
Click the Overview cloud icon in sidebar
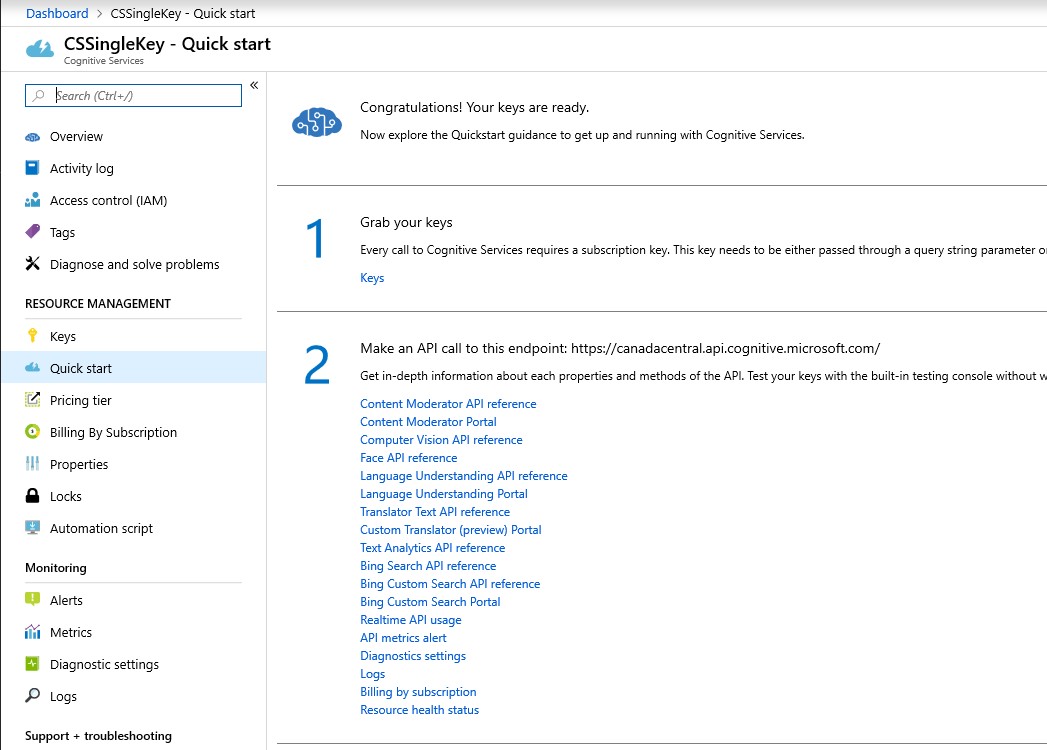[32, 137]
